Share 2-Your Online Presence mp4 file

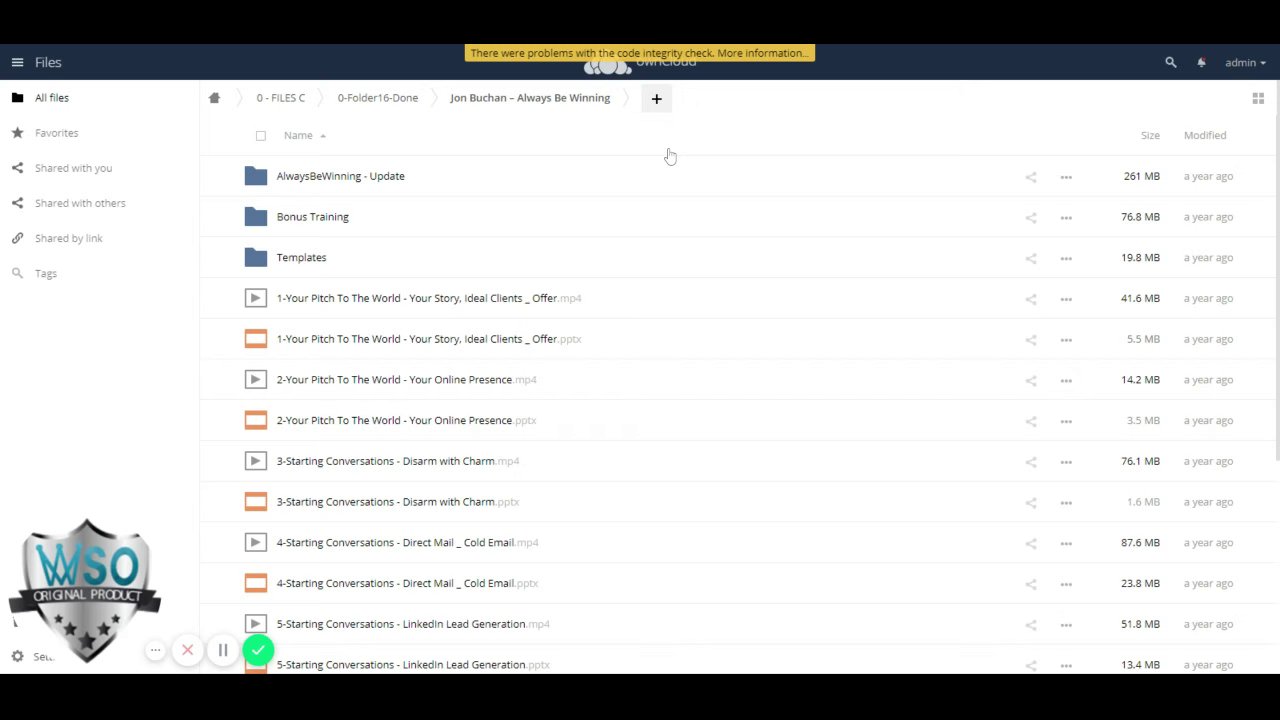(1031, 380)
